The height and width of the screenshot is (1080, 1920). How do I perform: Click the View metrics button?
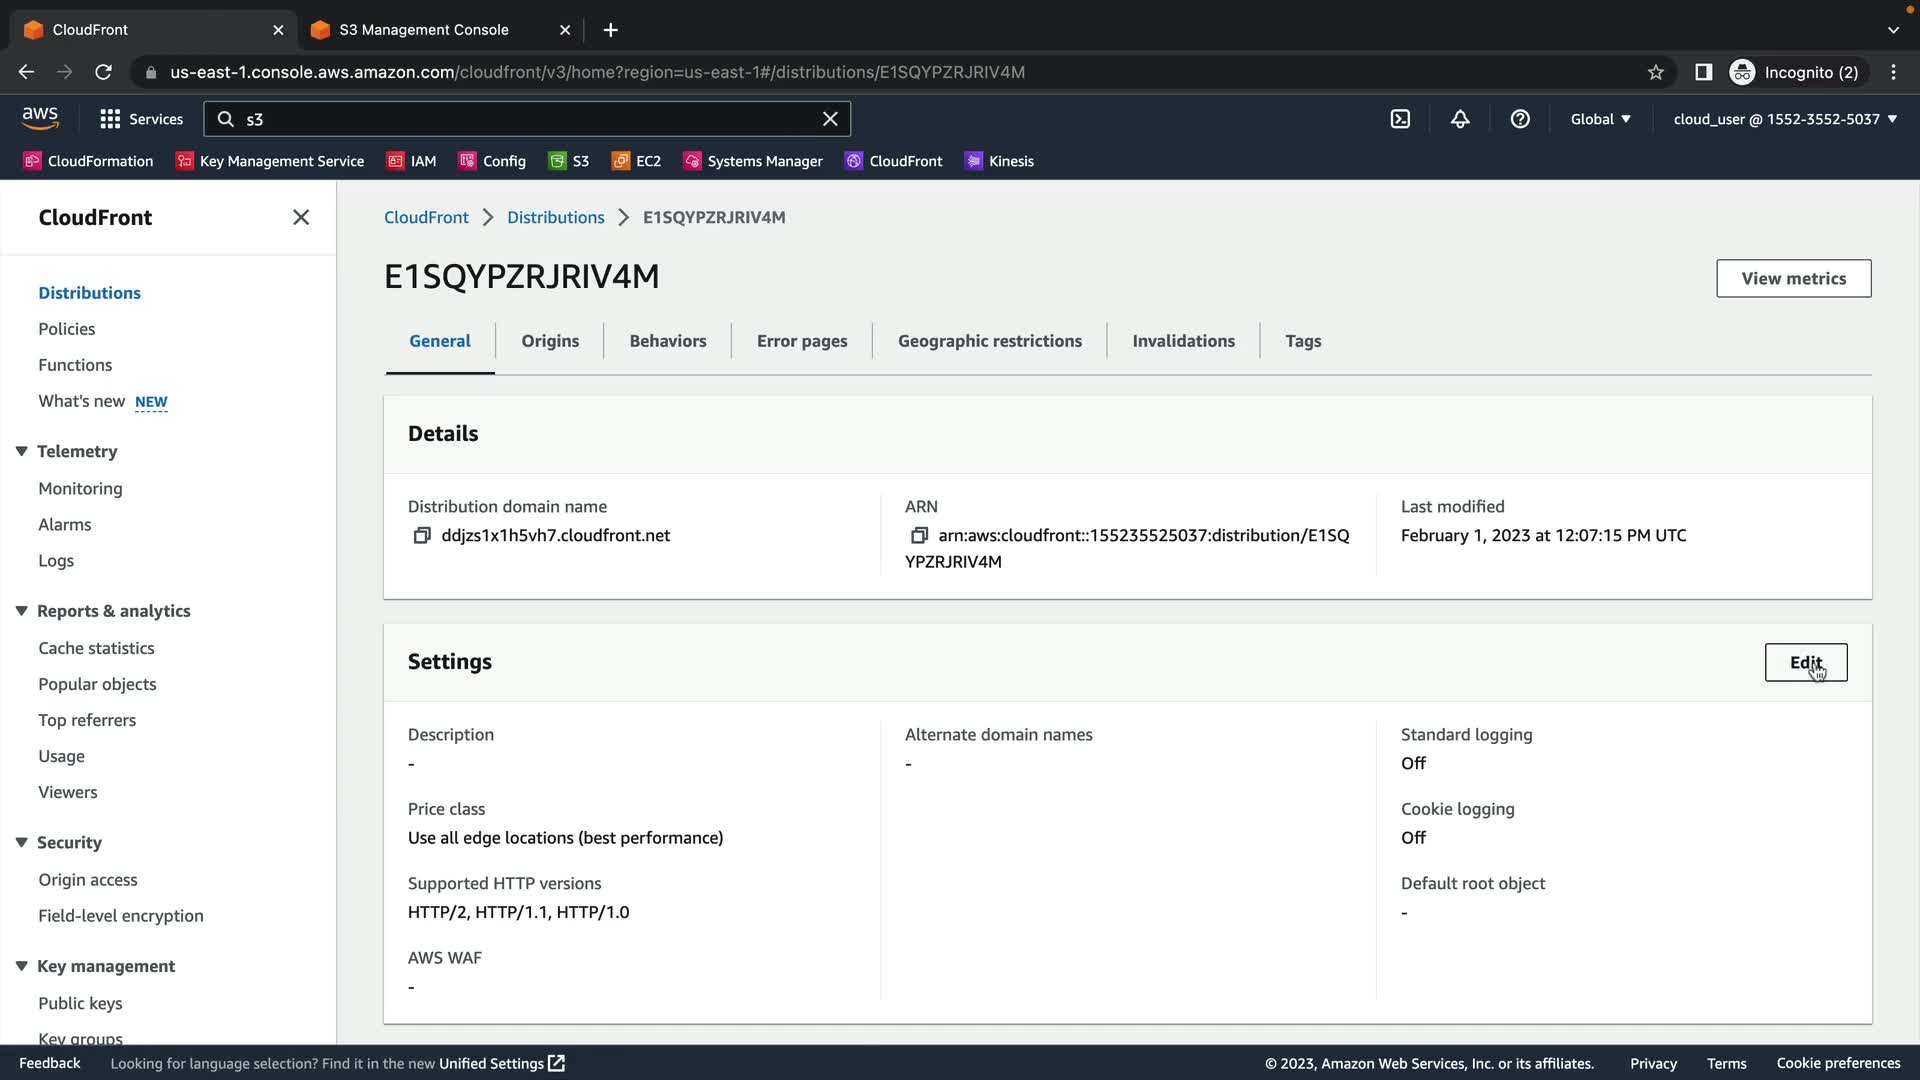[1793, 278]
